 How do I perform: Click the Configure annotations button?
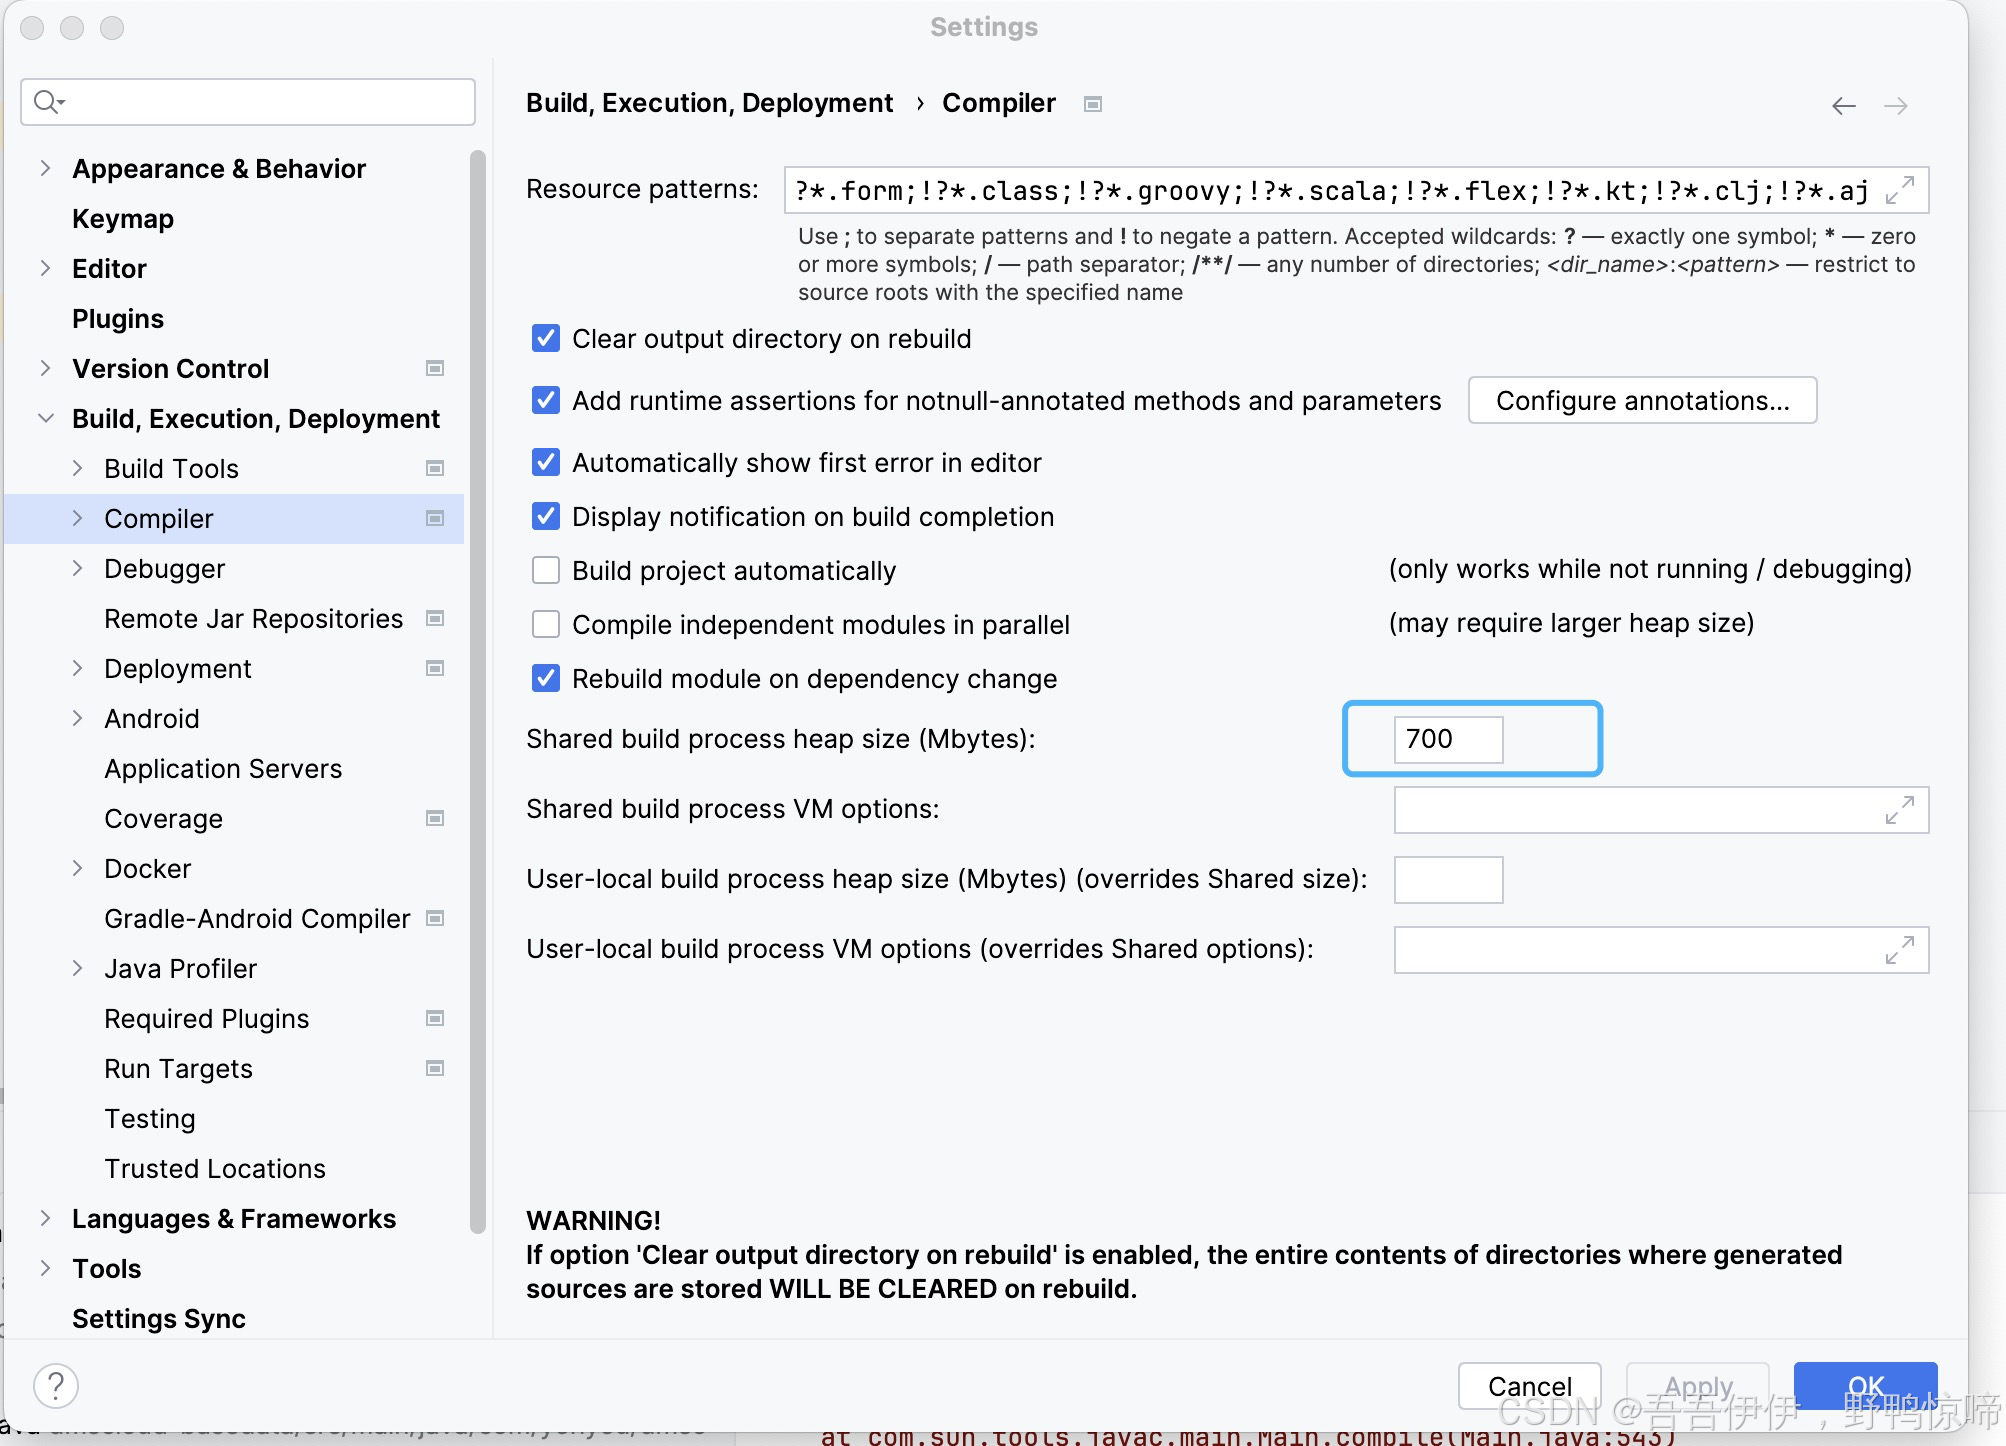click(x=1642, y=400)
